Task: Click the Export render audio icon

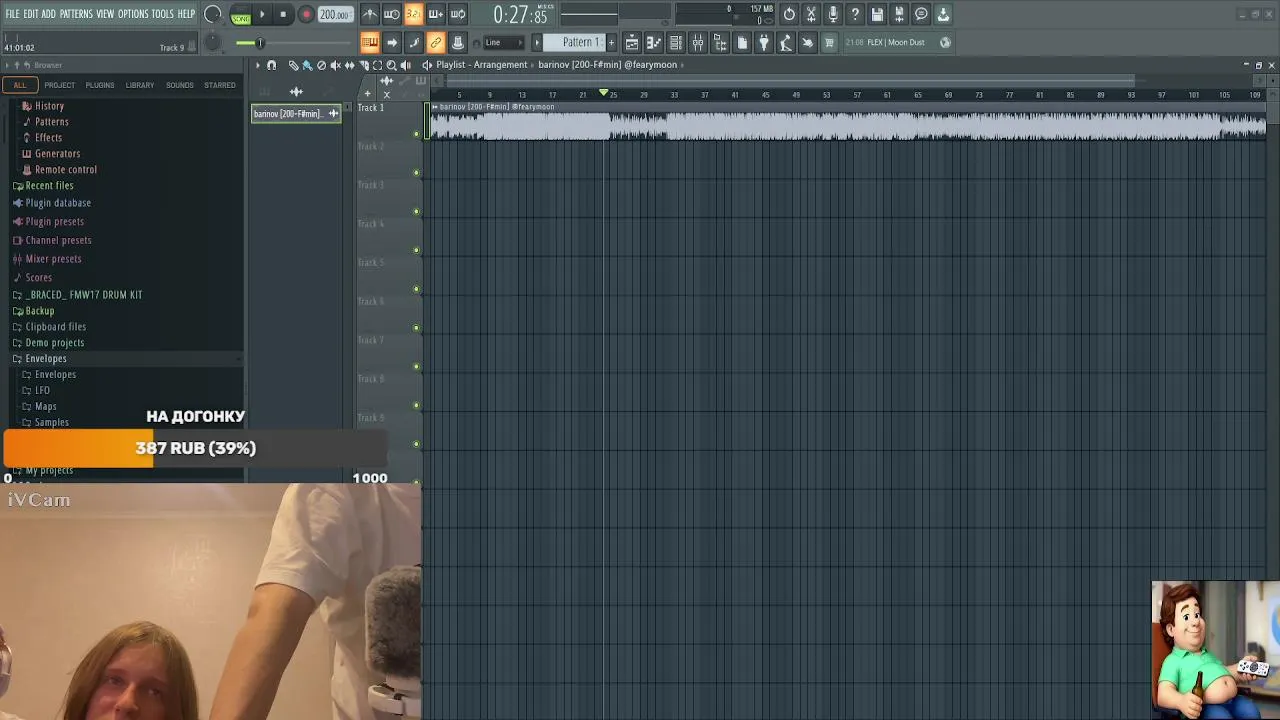Action: 899,14
